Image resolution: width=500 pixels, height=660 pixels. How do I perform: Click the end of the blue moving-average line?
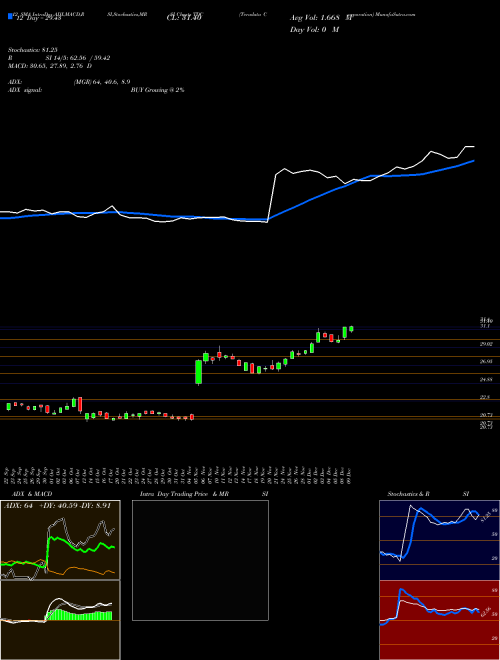point(473,161)
